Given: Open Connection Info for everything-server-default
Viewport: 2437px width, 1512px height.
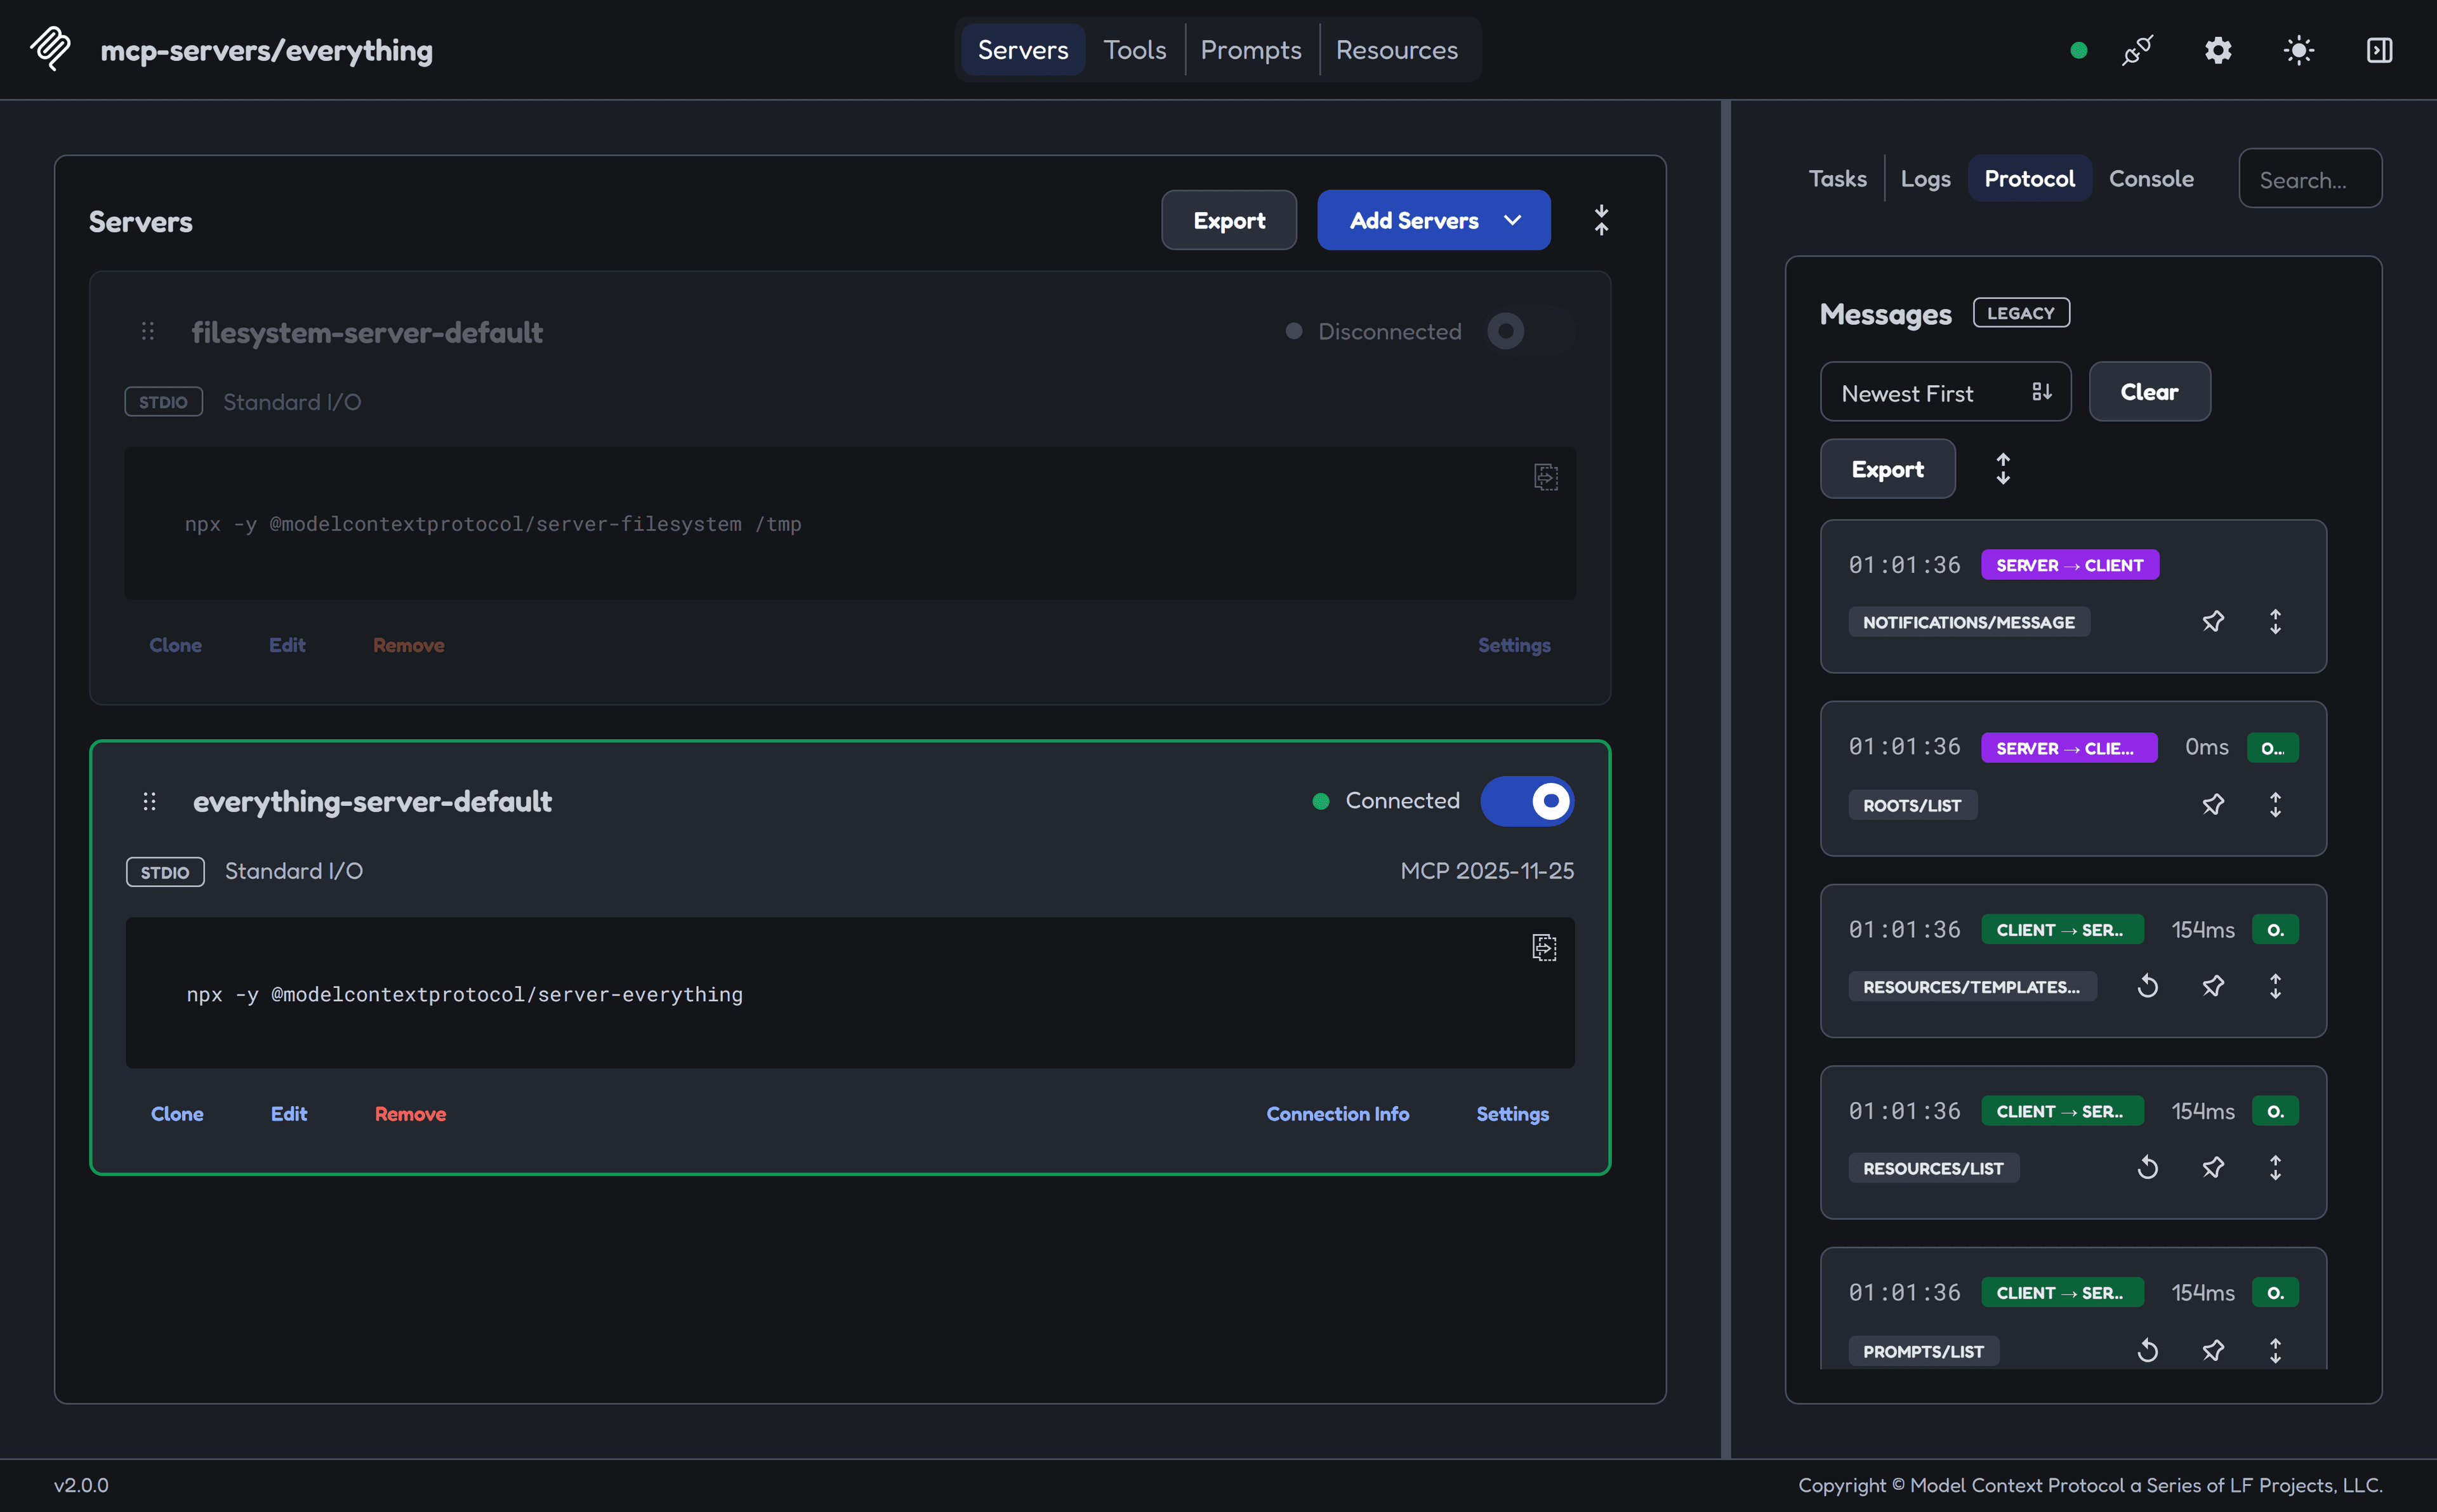Looking at the screenshot, I should 1337,1114.
